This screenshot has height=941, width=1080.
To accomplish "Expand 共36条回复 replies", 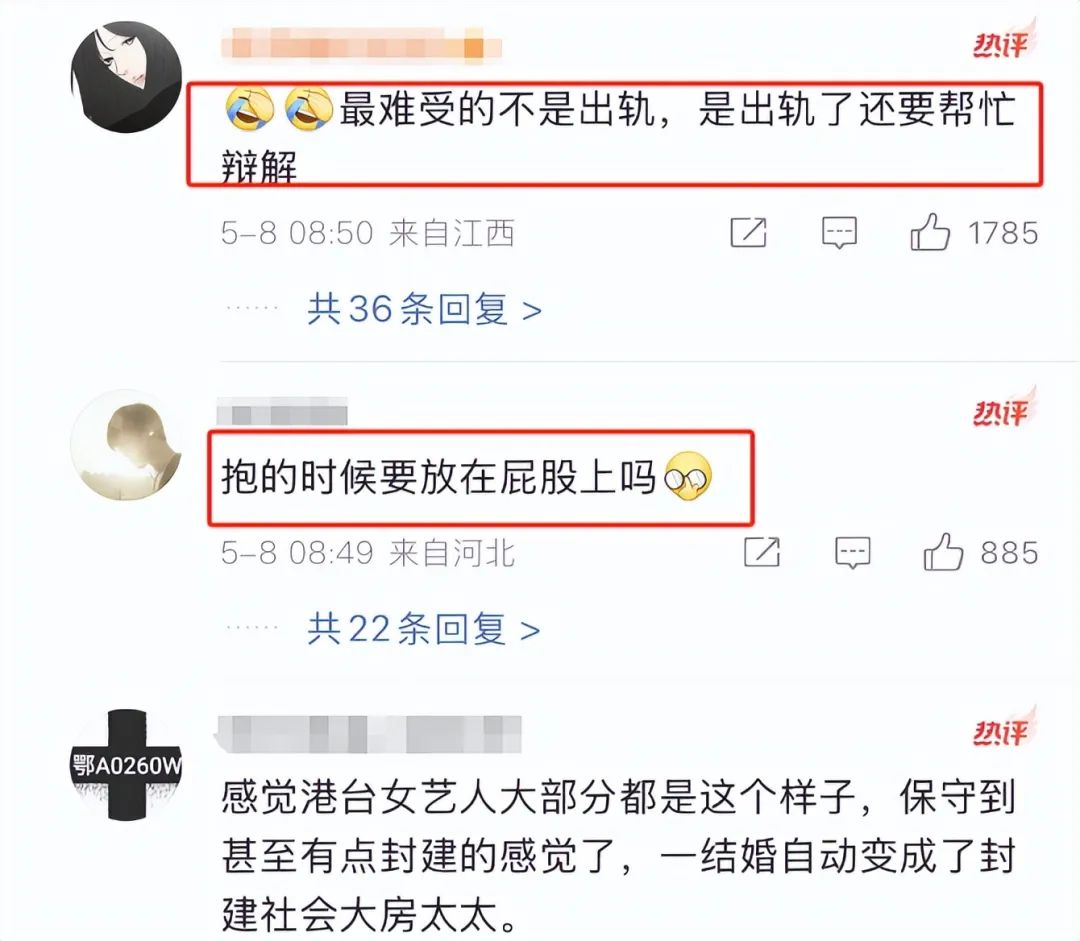I will tap(424, 309).
